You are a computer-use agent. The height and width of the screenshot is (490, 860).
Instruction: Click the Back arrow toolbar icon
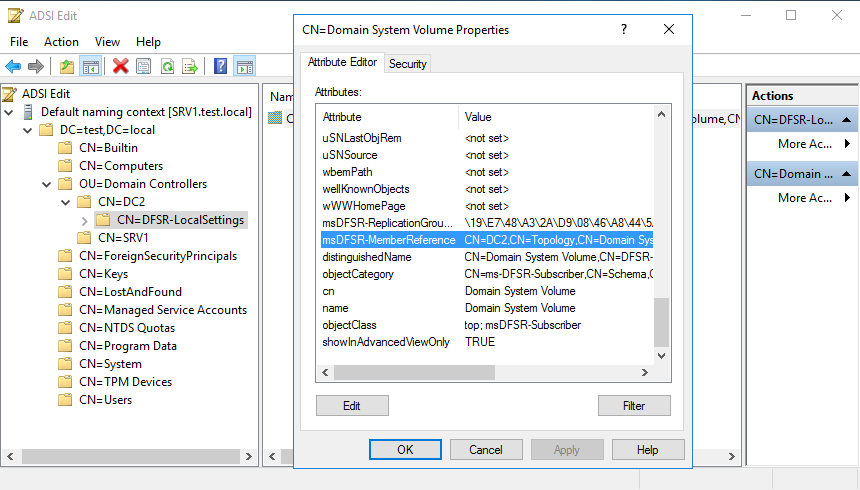(13, 66)
